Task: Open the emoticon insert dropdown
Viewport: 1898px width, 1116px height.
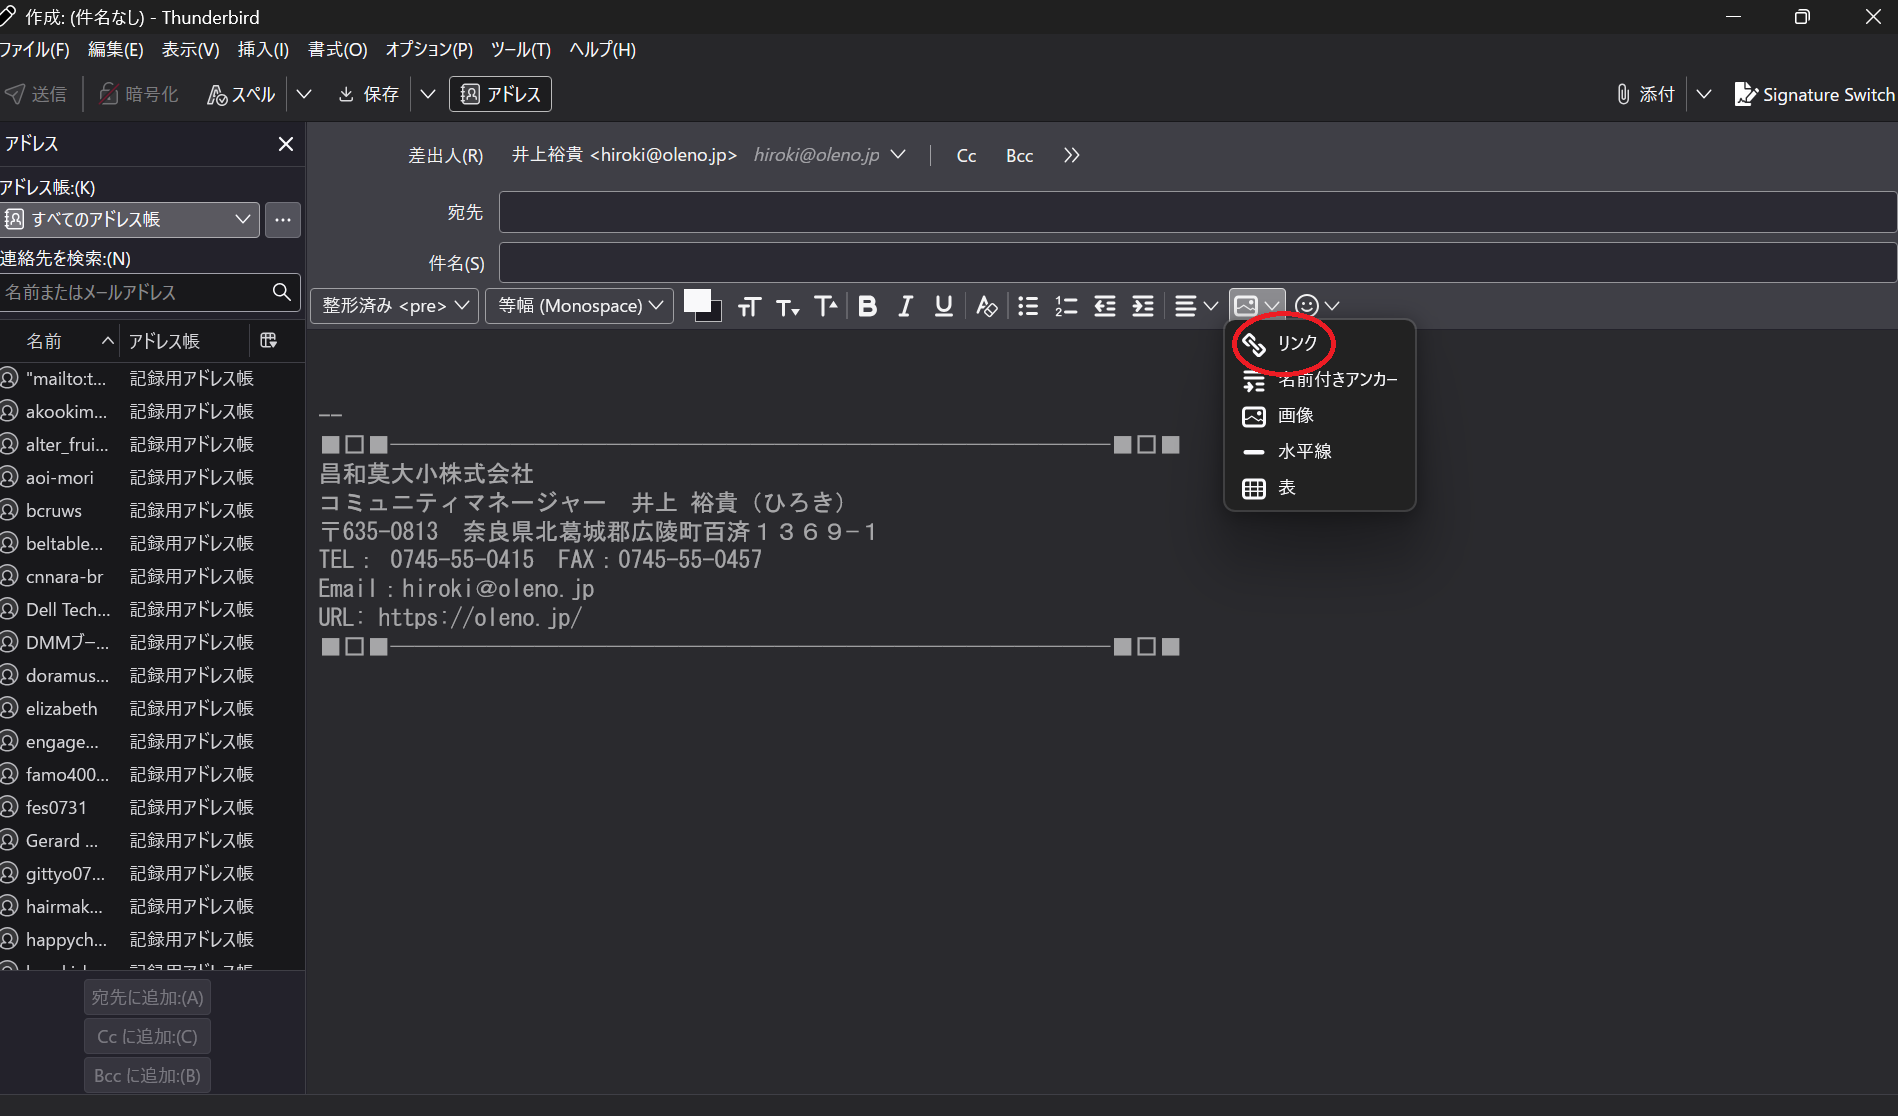Action: (1317, 306)
